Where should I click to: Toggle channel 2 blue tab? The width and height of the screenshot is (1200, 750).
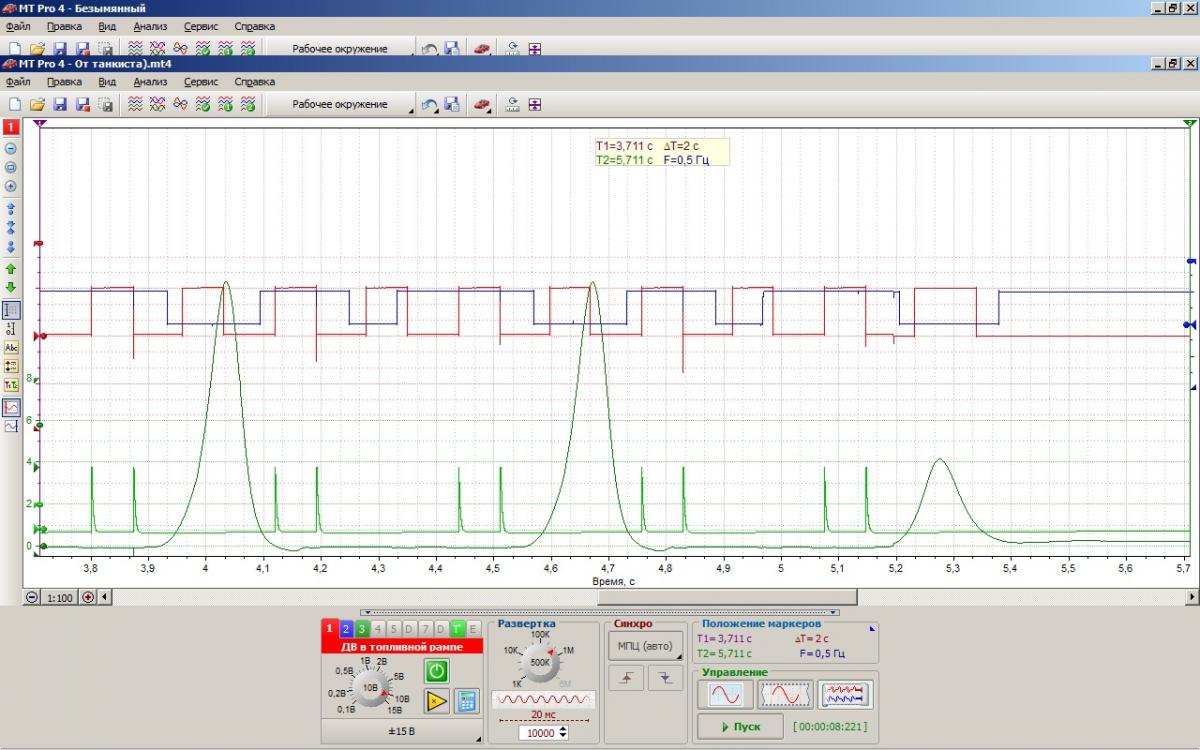click(x=346, y=628)
